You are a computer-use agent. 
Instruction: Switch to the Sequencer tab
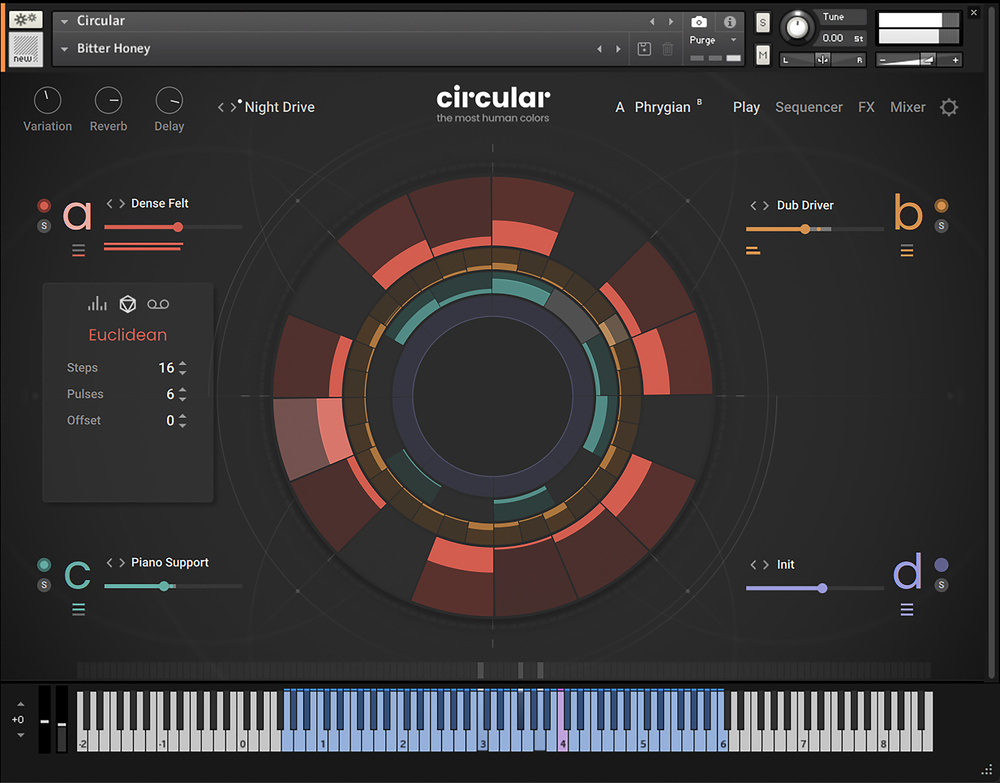(809, 107)
